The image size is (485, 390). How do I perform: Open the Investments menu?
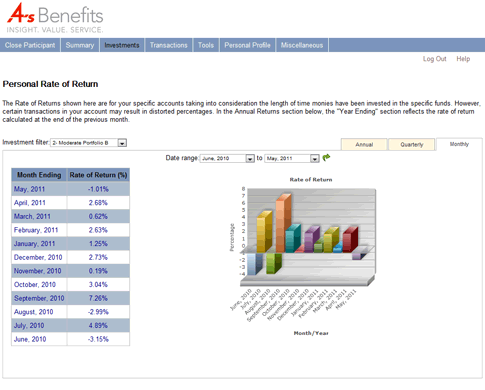122,45
